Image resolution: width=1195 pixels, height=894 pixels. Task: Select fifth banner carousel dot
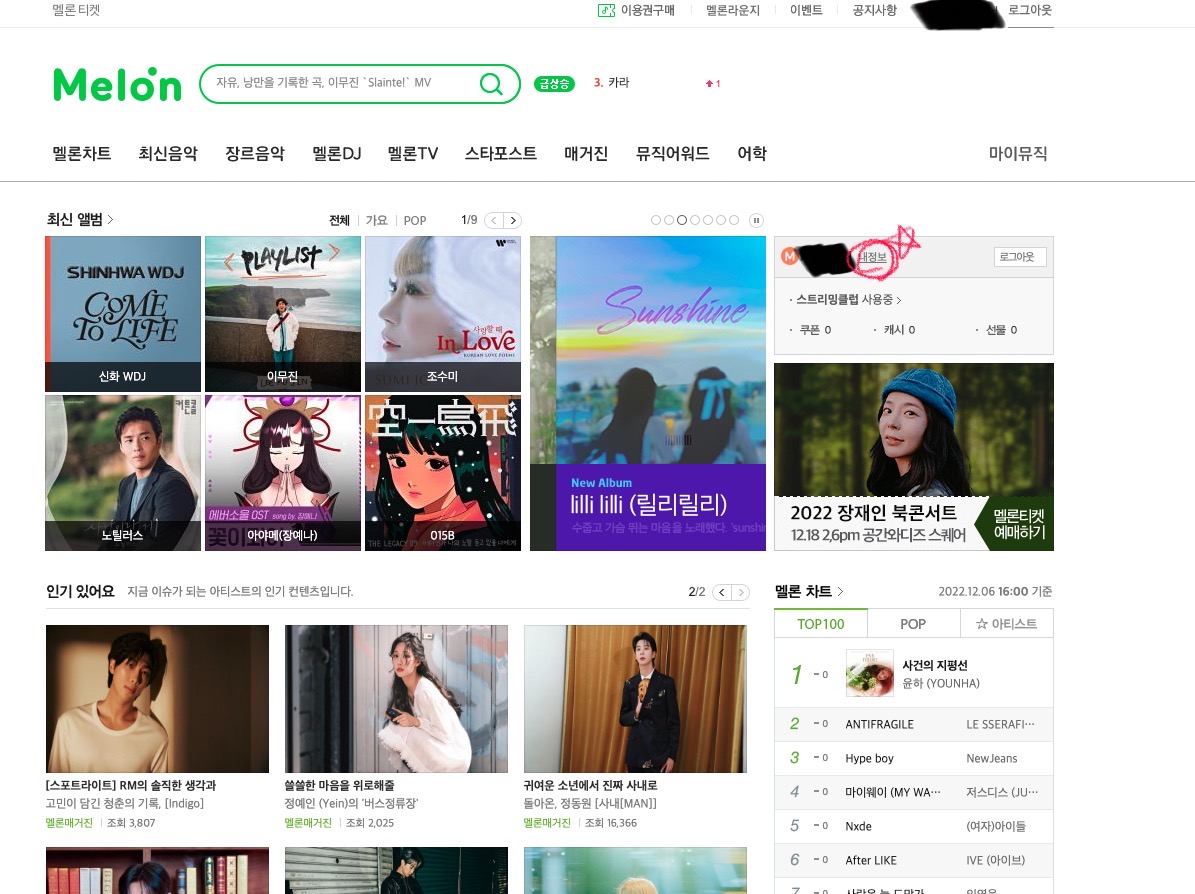707,220
